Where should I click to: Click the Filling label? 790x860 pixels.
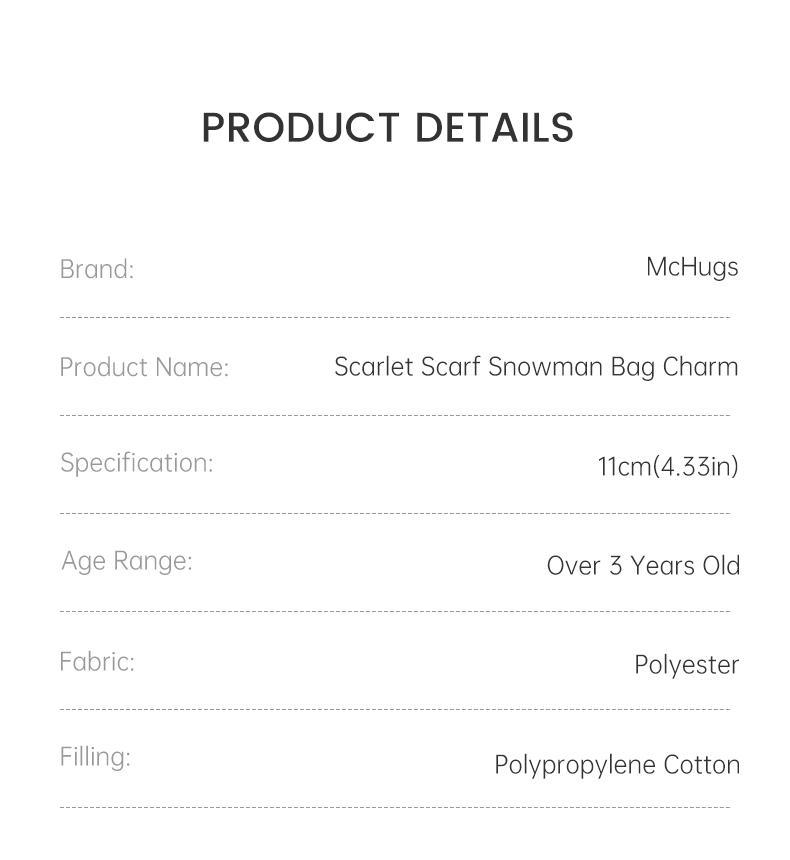tap(95, 757)
